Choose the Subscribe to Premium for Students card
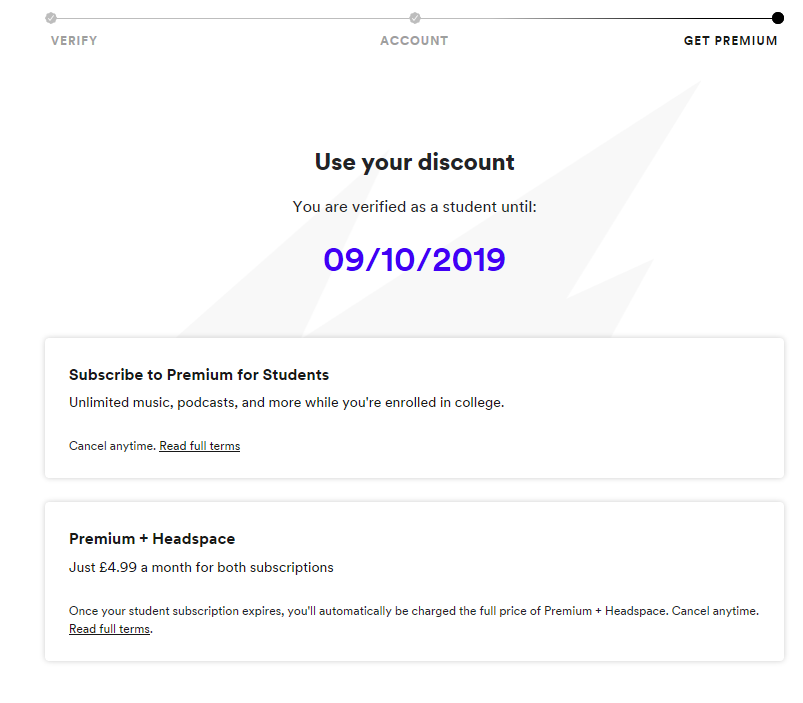The width and height of the screenshot is (803, 703). (414, 408)
